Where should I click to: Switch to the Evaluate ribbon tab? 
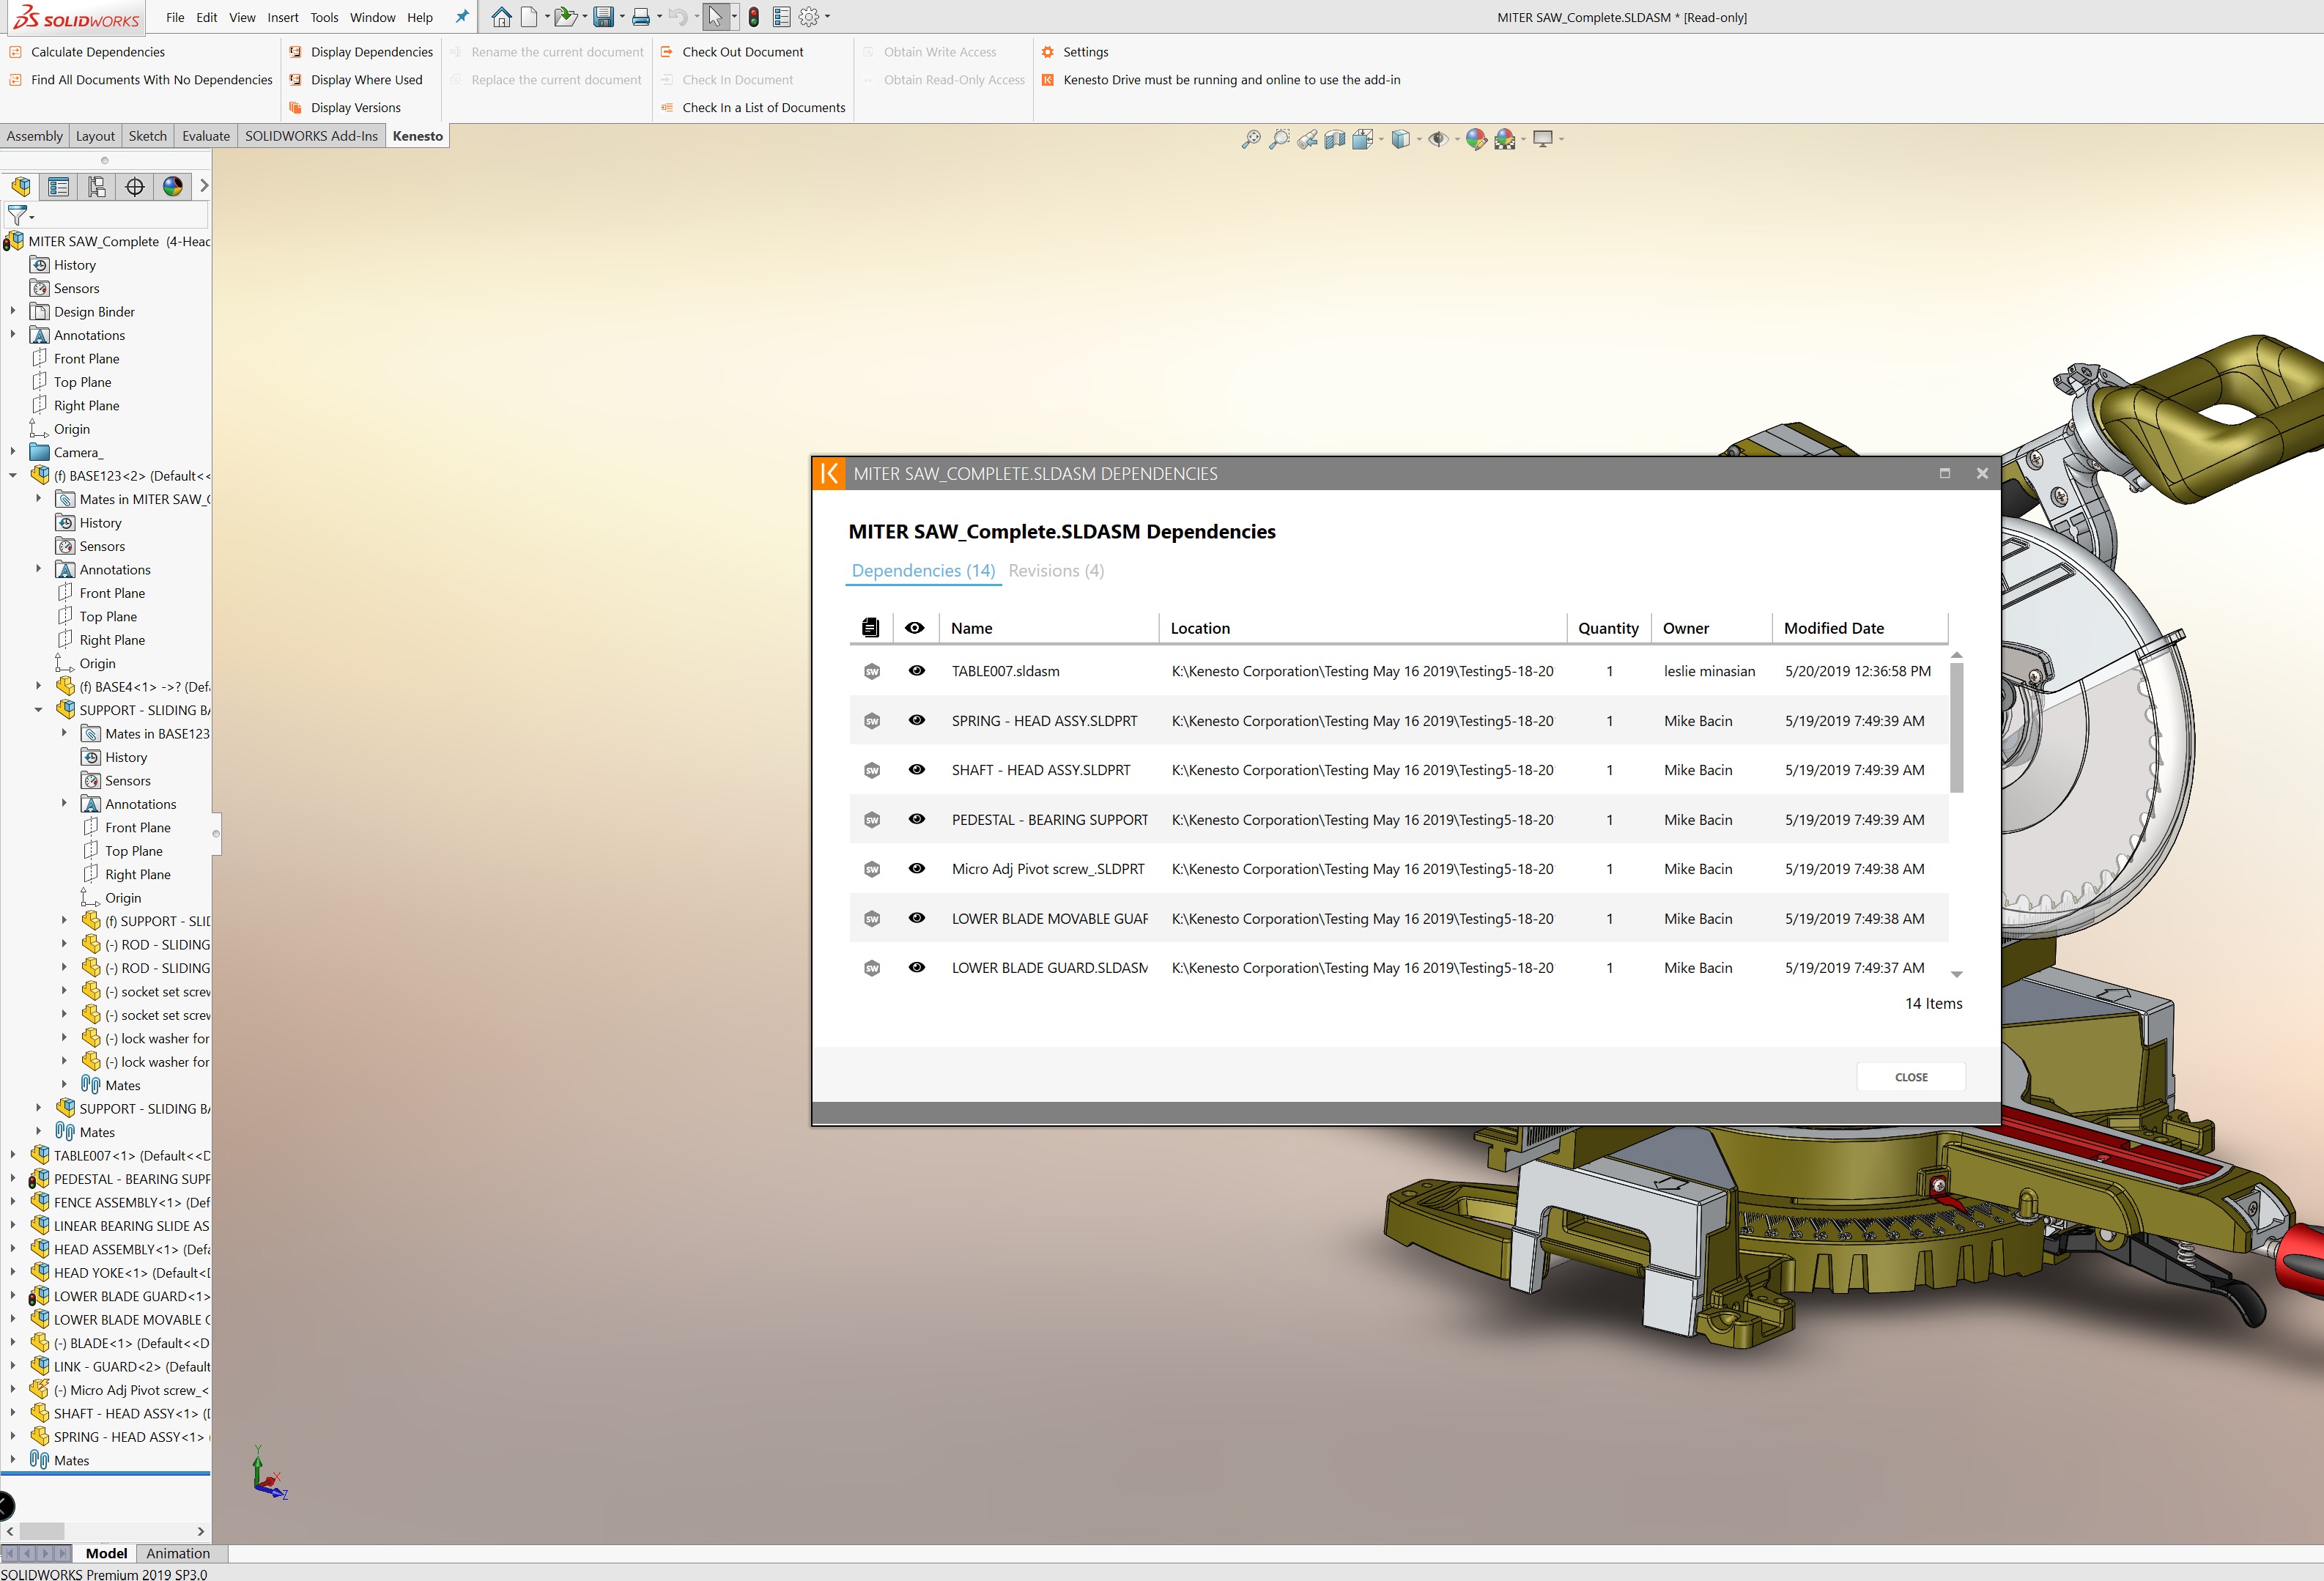tap(206, 136)
